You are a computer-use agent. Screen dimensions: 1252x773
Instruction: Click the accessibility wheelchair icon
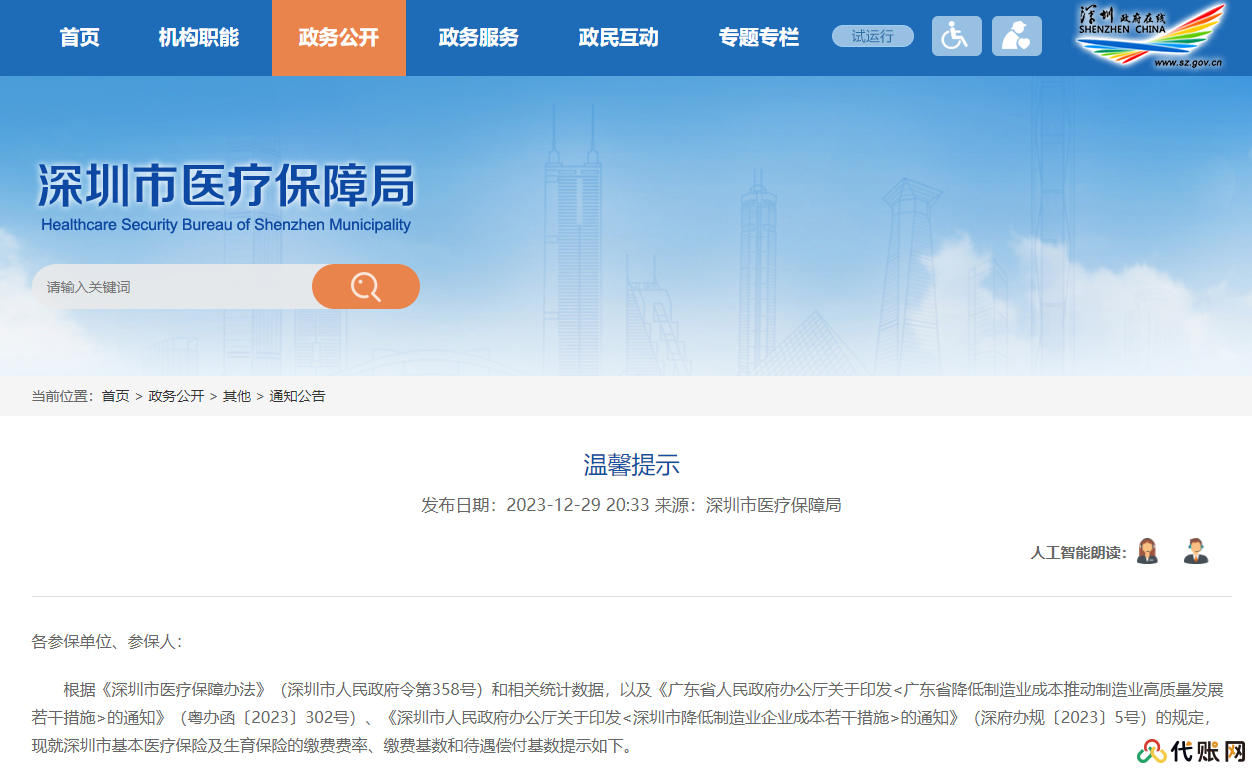click(x=956, y=36)
